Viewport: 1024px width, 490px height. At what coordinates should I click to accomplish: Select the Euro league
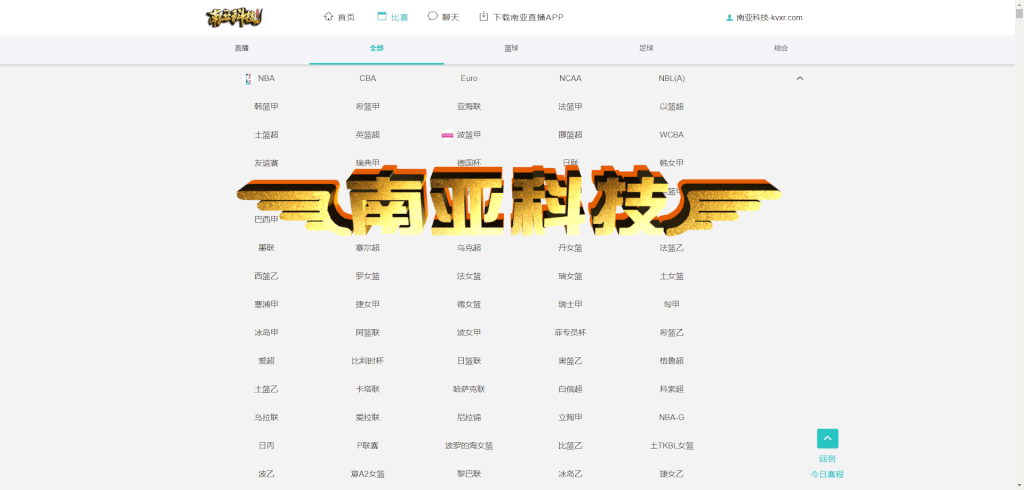tap(469, 78)
